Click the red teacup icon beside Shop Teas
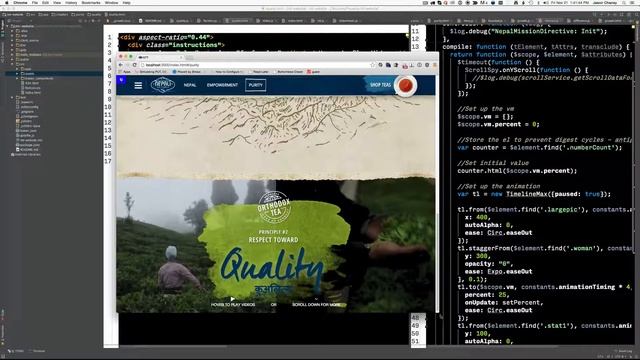The height and width of the screenshot is (360, 640). (405, 85)
